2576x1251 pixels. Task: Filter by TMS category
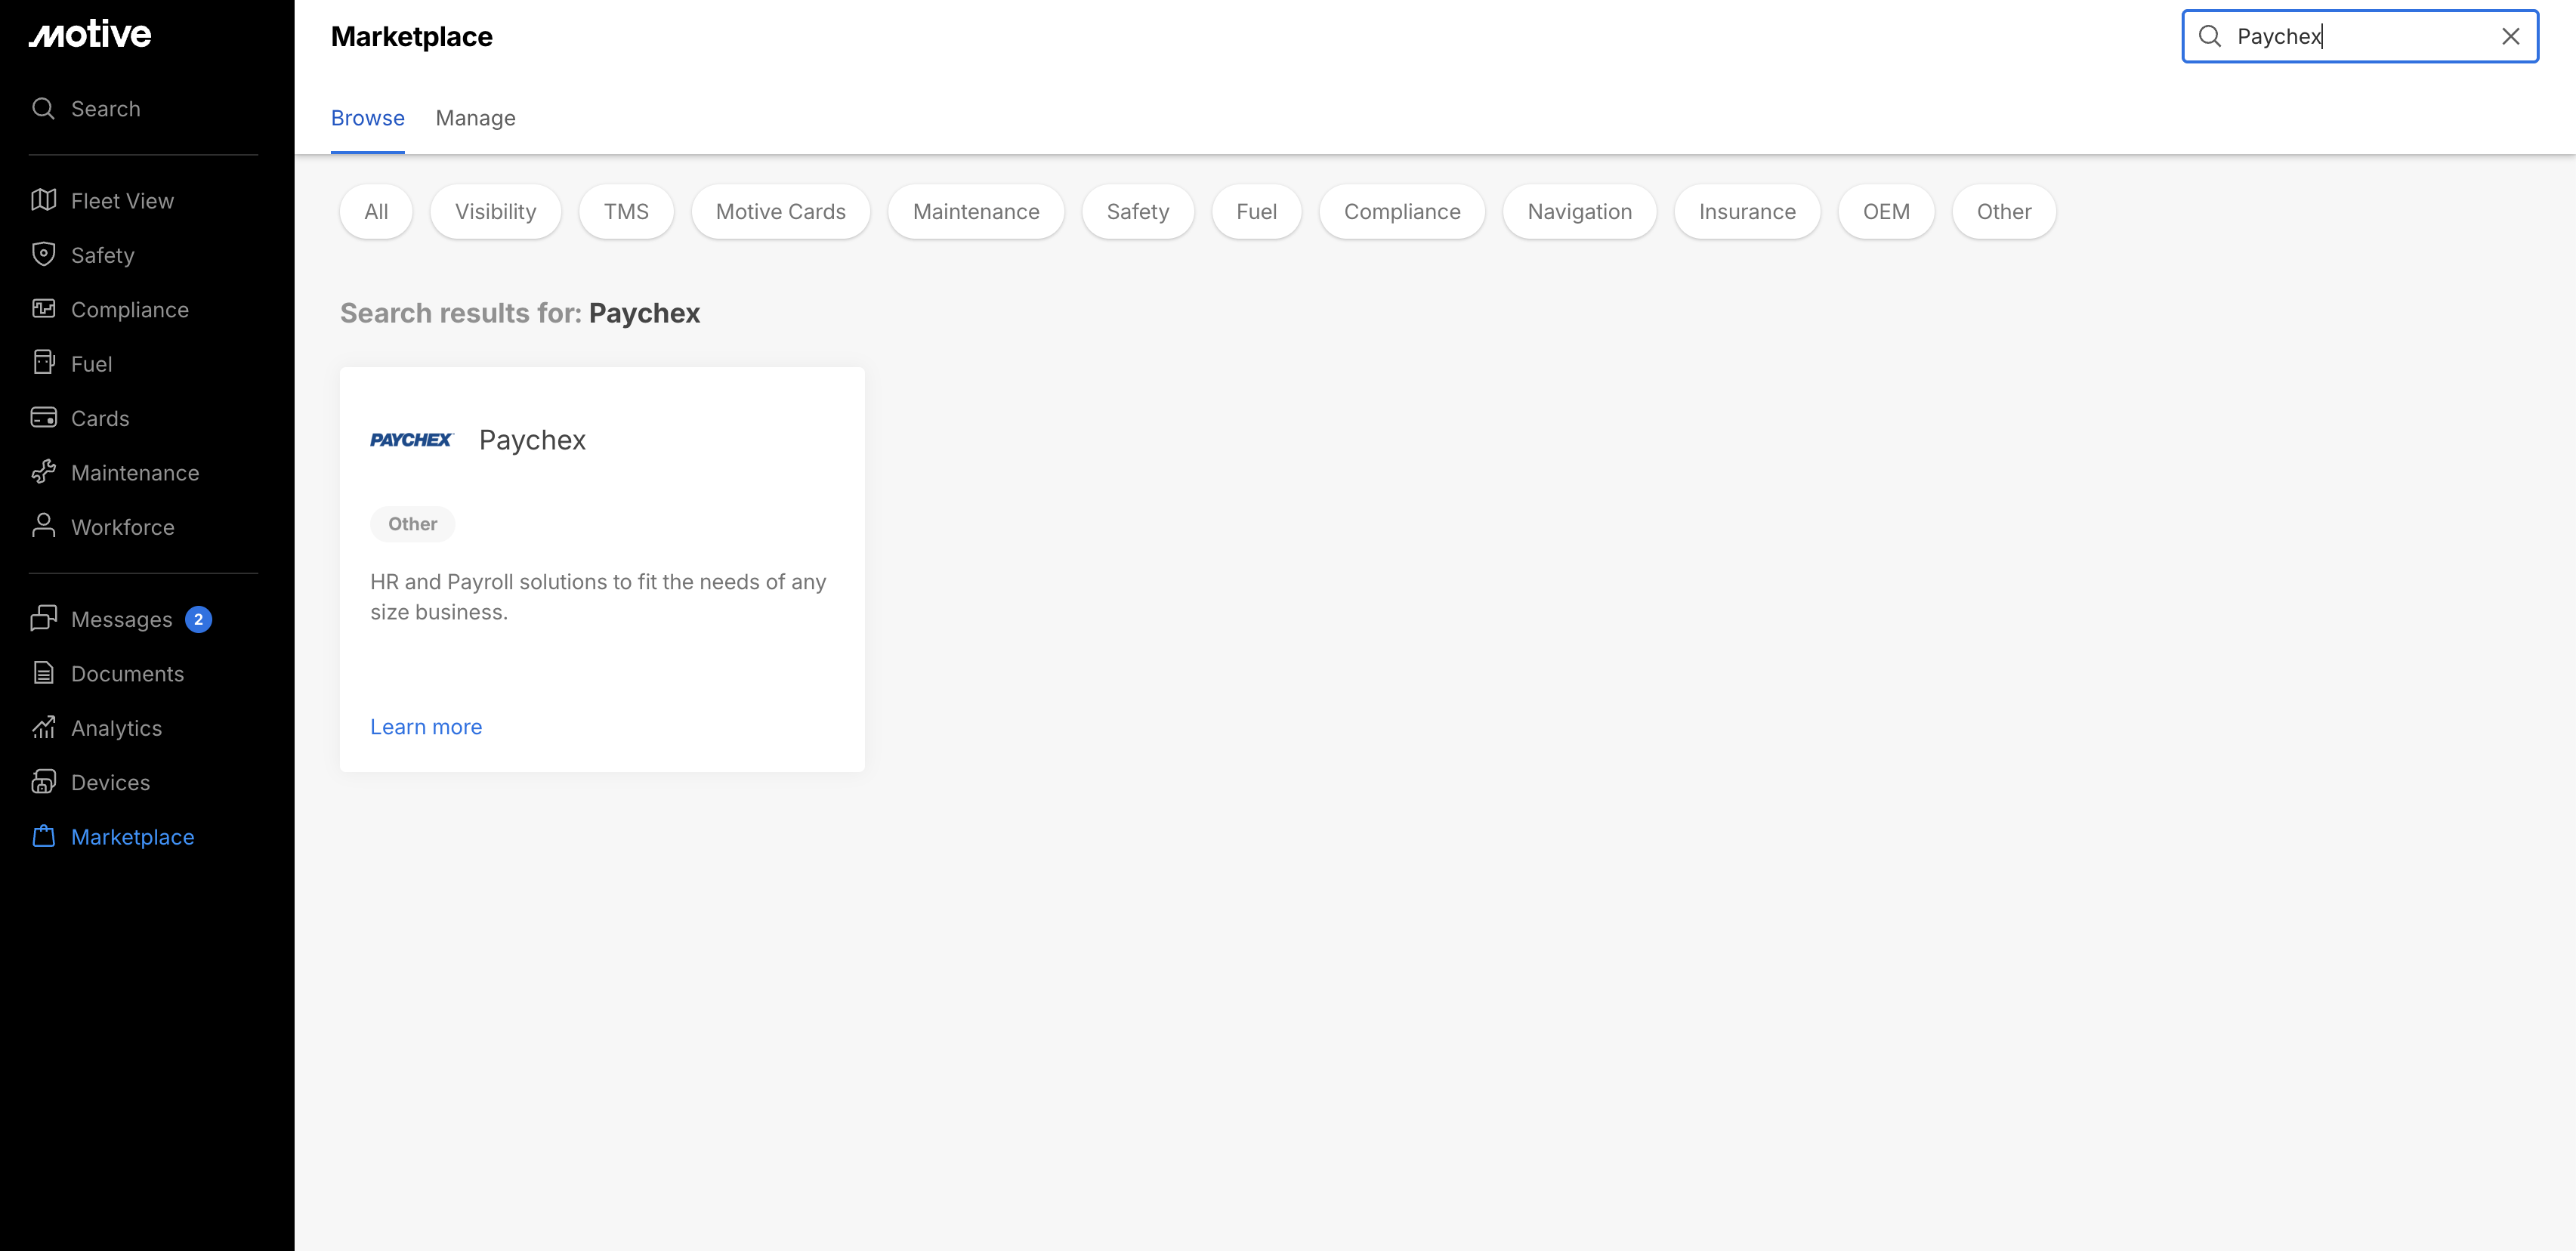[x=626, y=211]
